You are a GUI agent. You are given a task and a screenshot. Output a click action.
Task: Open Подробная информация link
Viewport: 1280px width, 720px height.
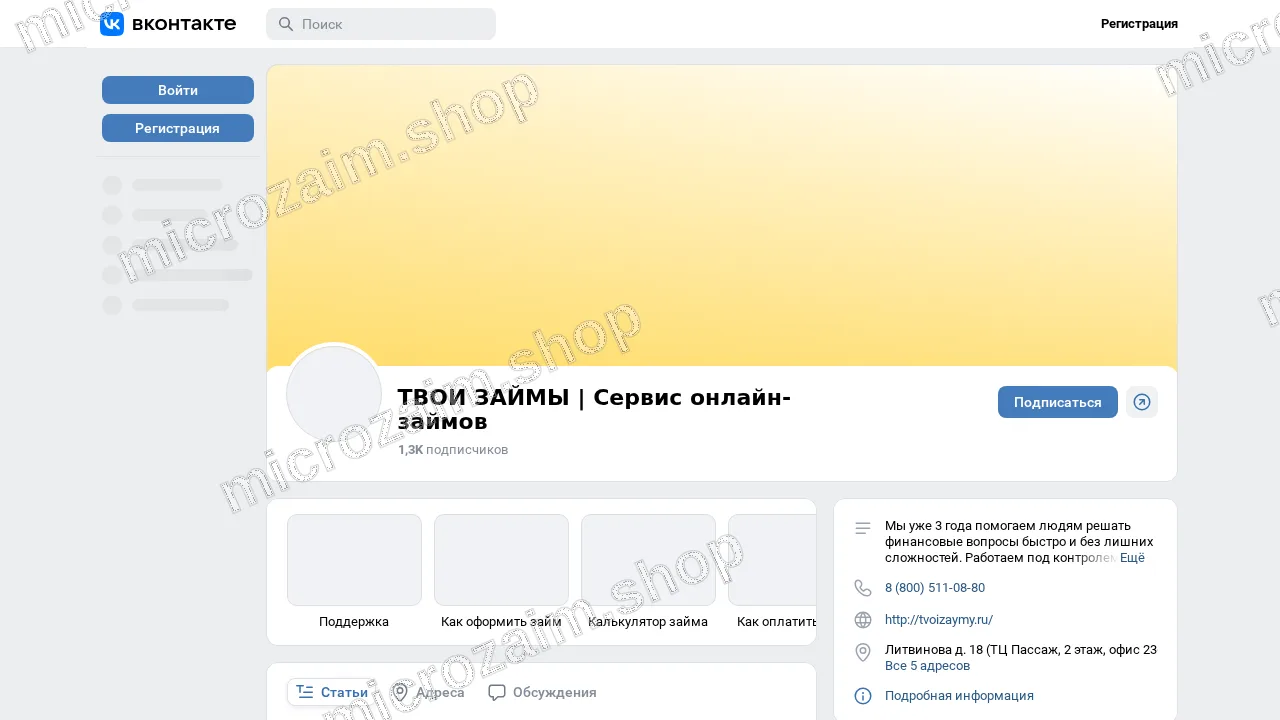click(959, 696)
